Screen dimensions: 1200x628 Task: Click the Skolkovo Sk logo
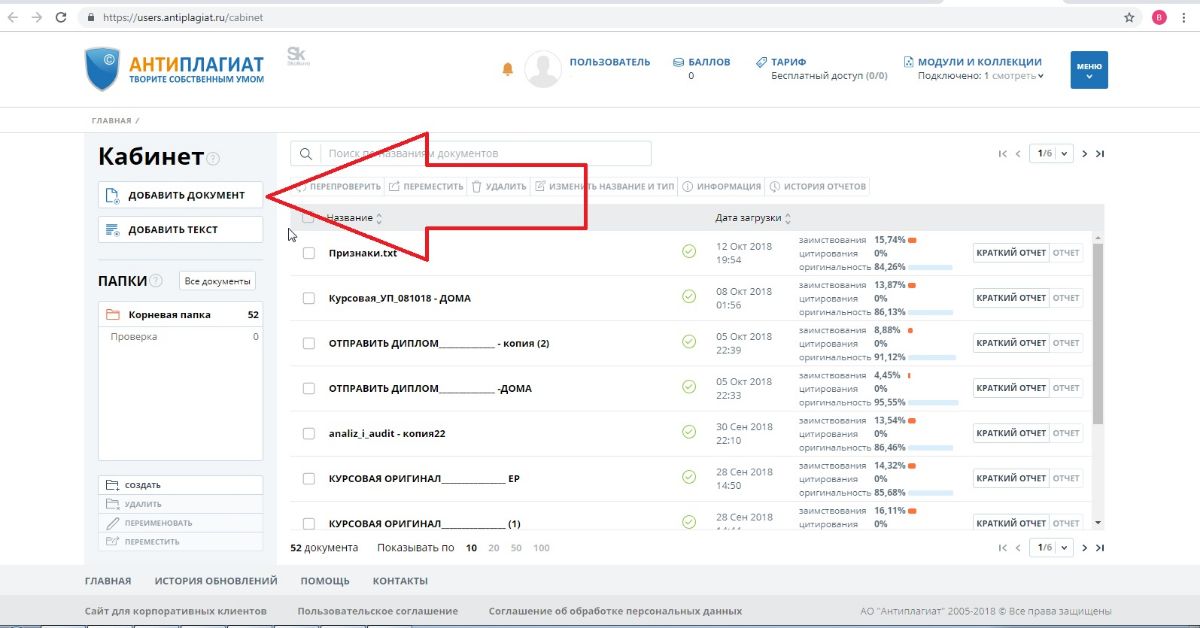(x=296, y=55)
